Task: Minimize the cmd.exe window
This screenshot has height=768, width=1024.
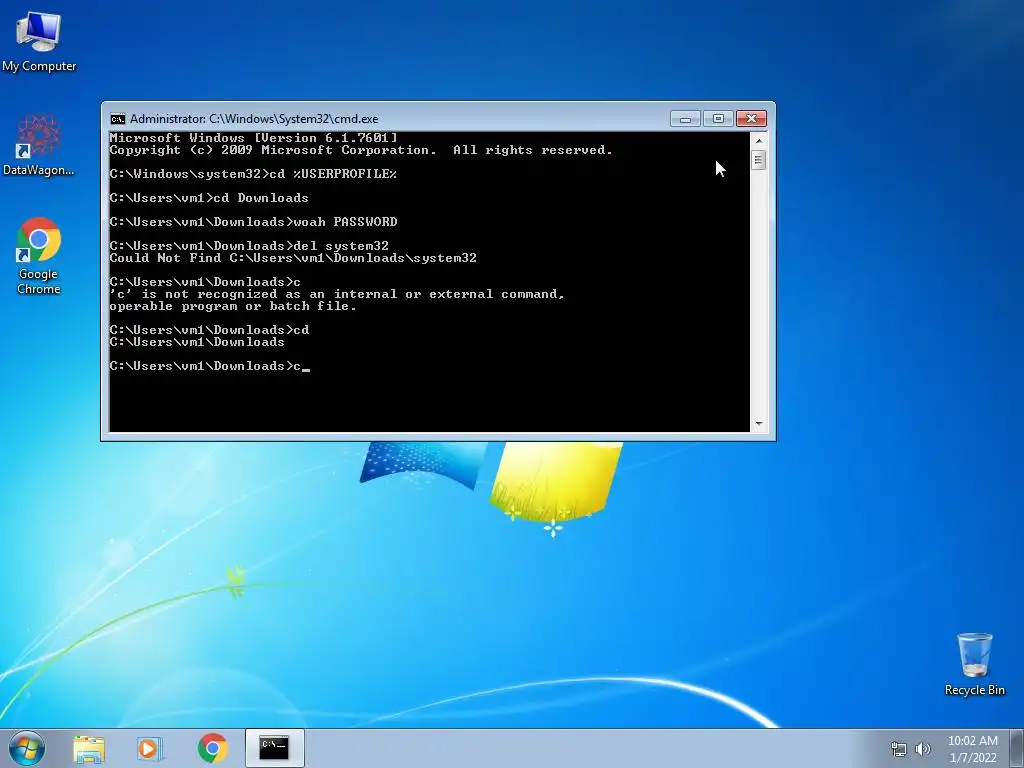Action: pyautogui.click(x=685, y=119)
